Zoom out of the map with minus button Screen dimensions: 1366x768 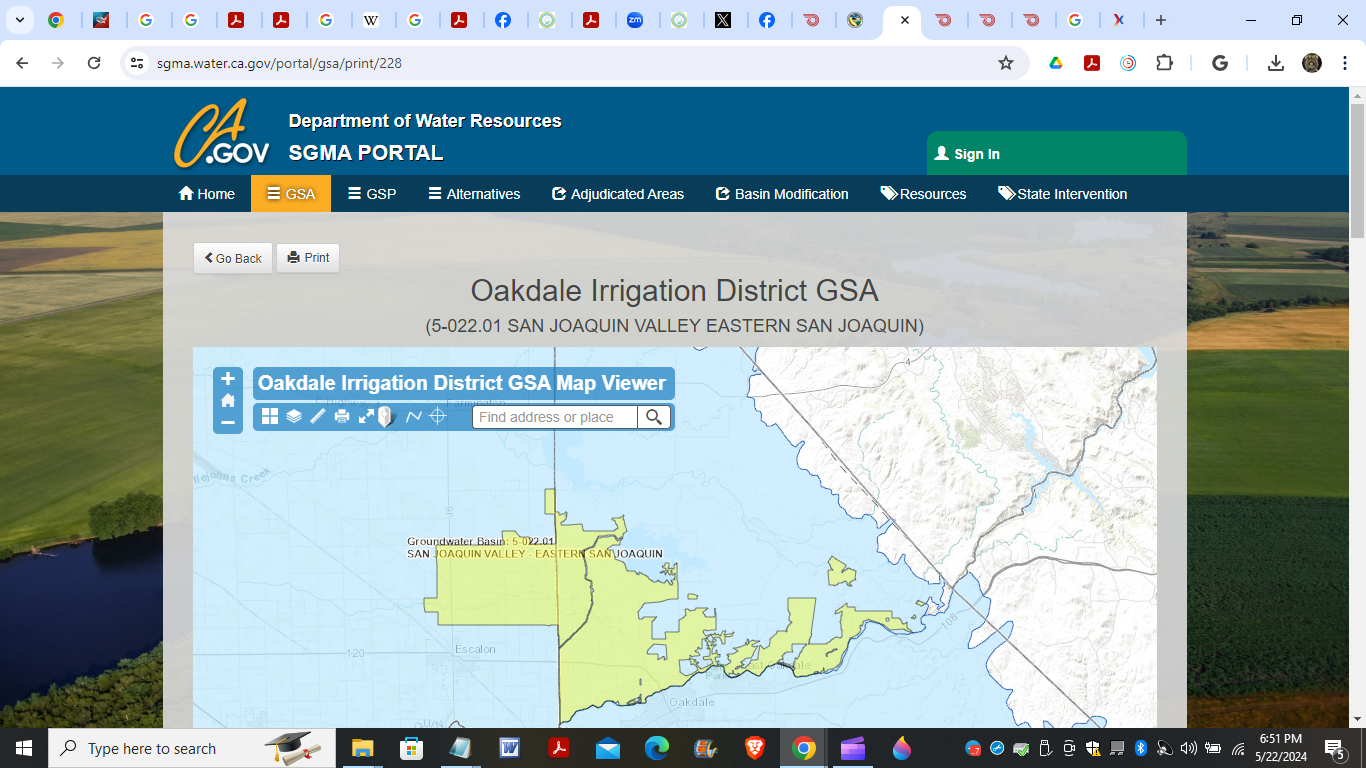[228, 422]
